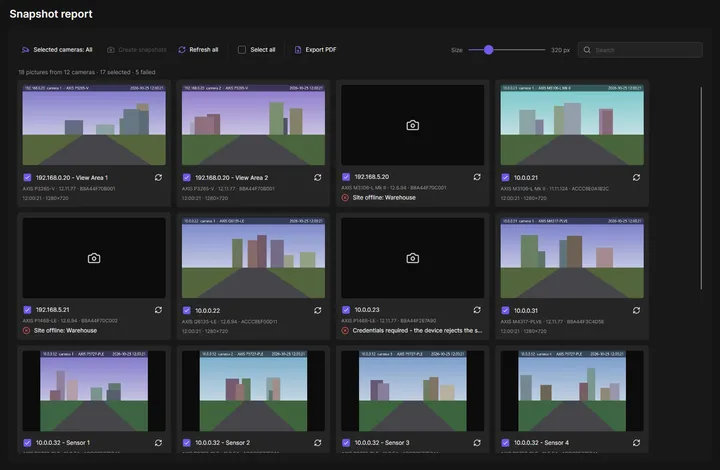720x470 pixels.
Task: Click the error icon beside Credentials required
Action: [x=345, y=330]
